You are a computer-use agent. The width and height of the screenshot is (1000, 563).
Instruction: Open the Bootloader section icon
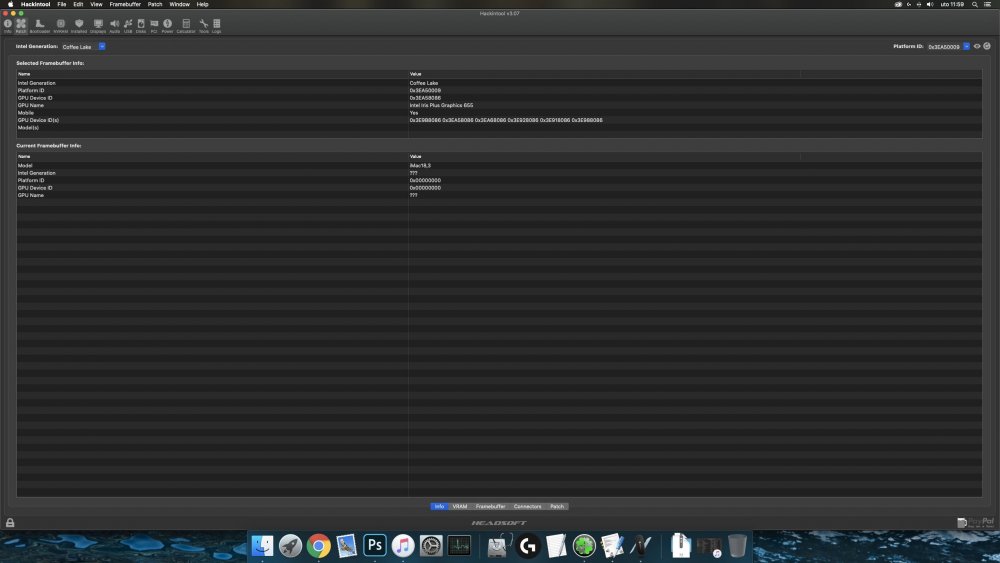40,26
